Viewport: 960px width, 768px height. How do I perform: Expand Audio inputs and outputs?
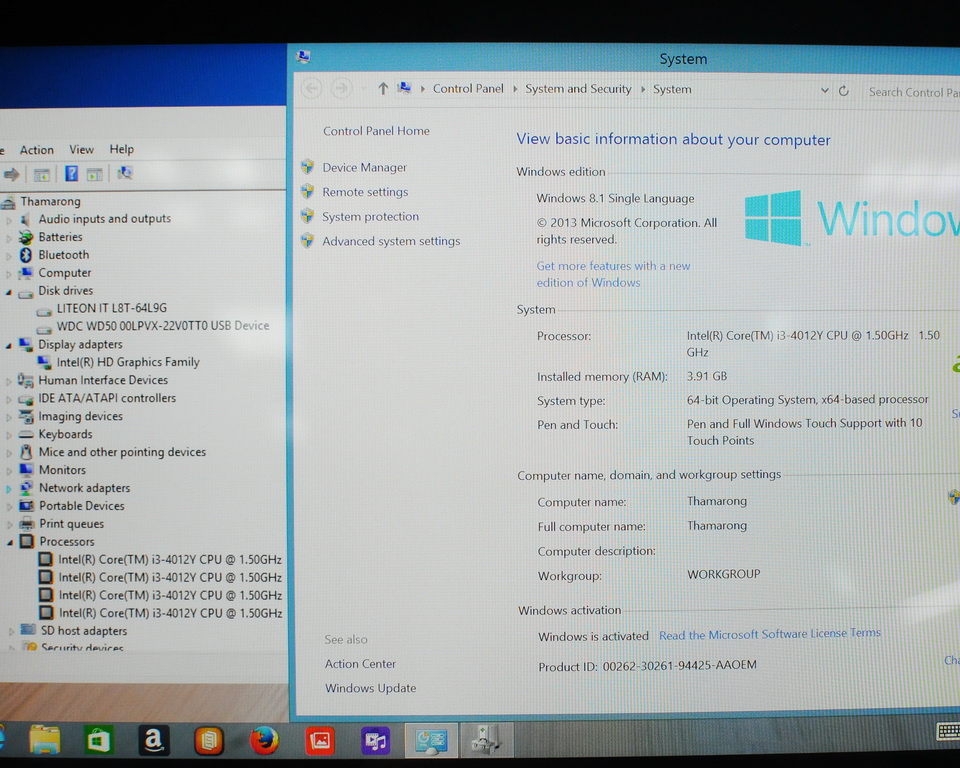click(9, 219)
